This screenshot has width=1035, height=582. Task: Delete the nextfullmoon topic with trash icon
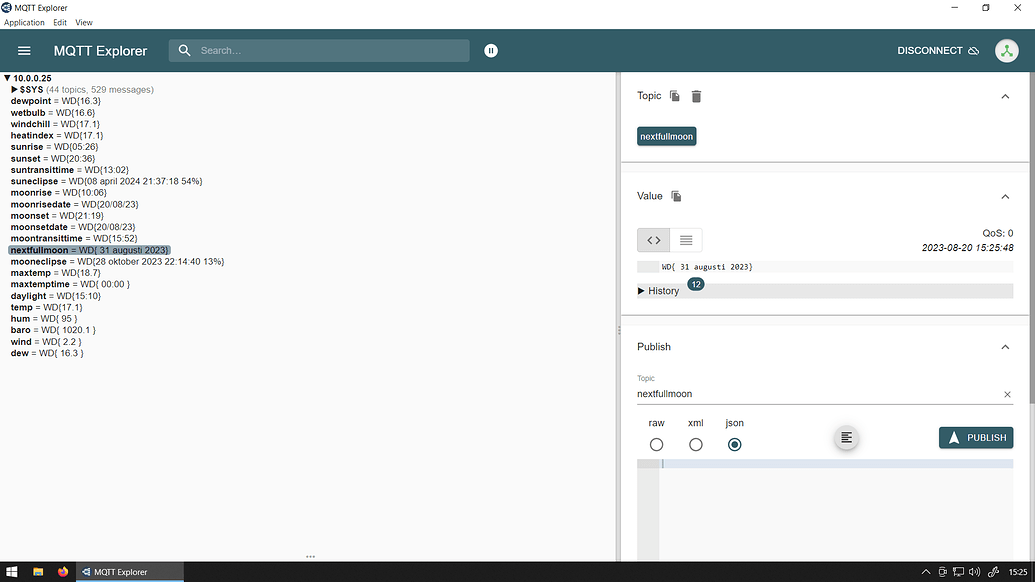696,96
